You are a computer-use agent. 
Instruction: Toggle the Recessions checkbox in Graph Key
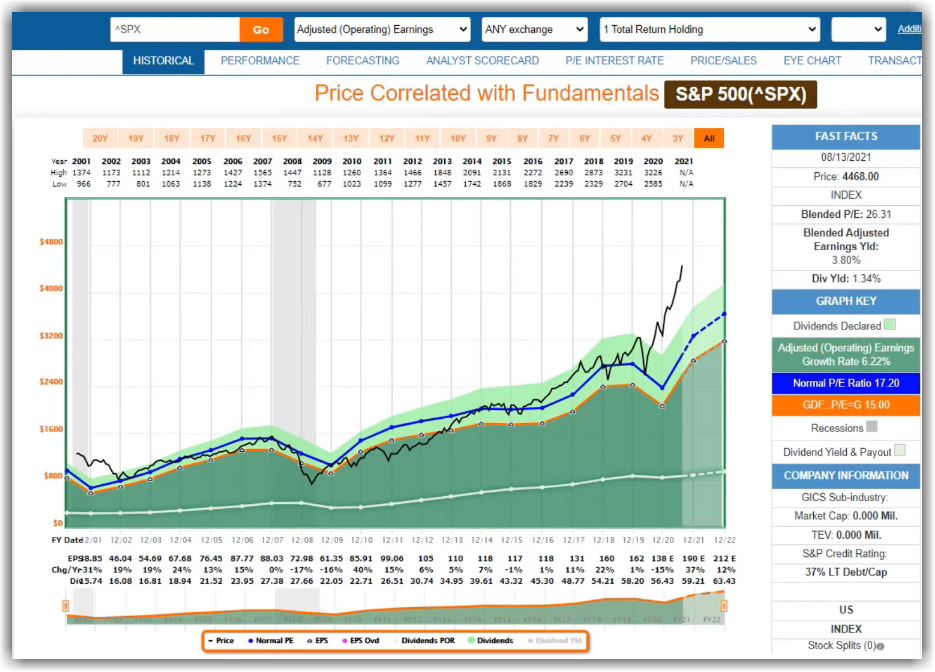pyautogui.click(x=872, y=427)
